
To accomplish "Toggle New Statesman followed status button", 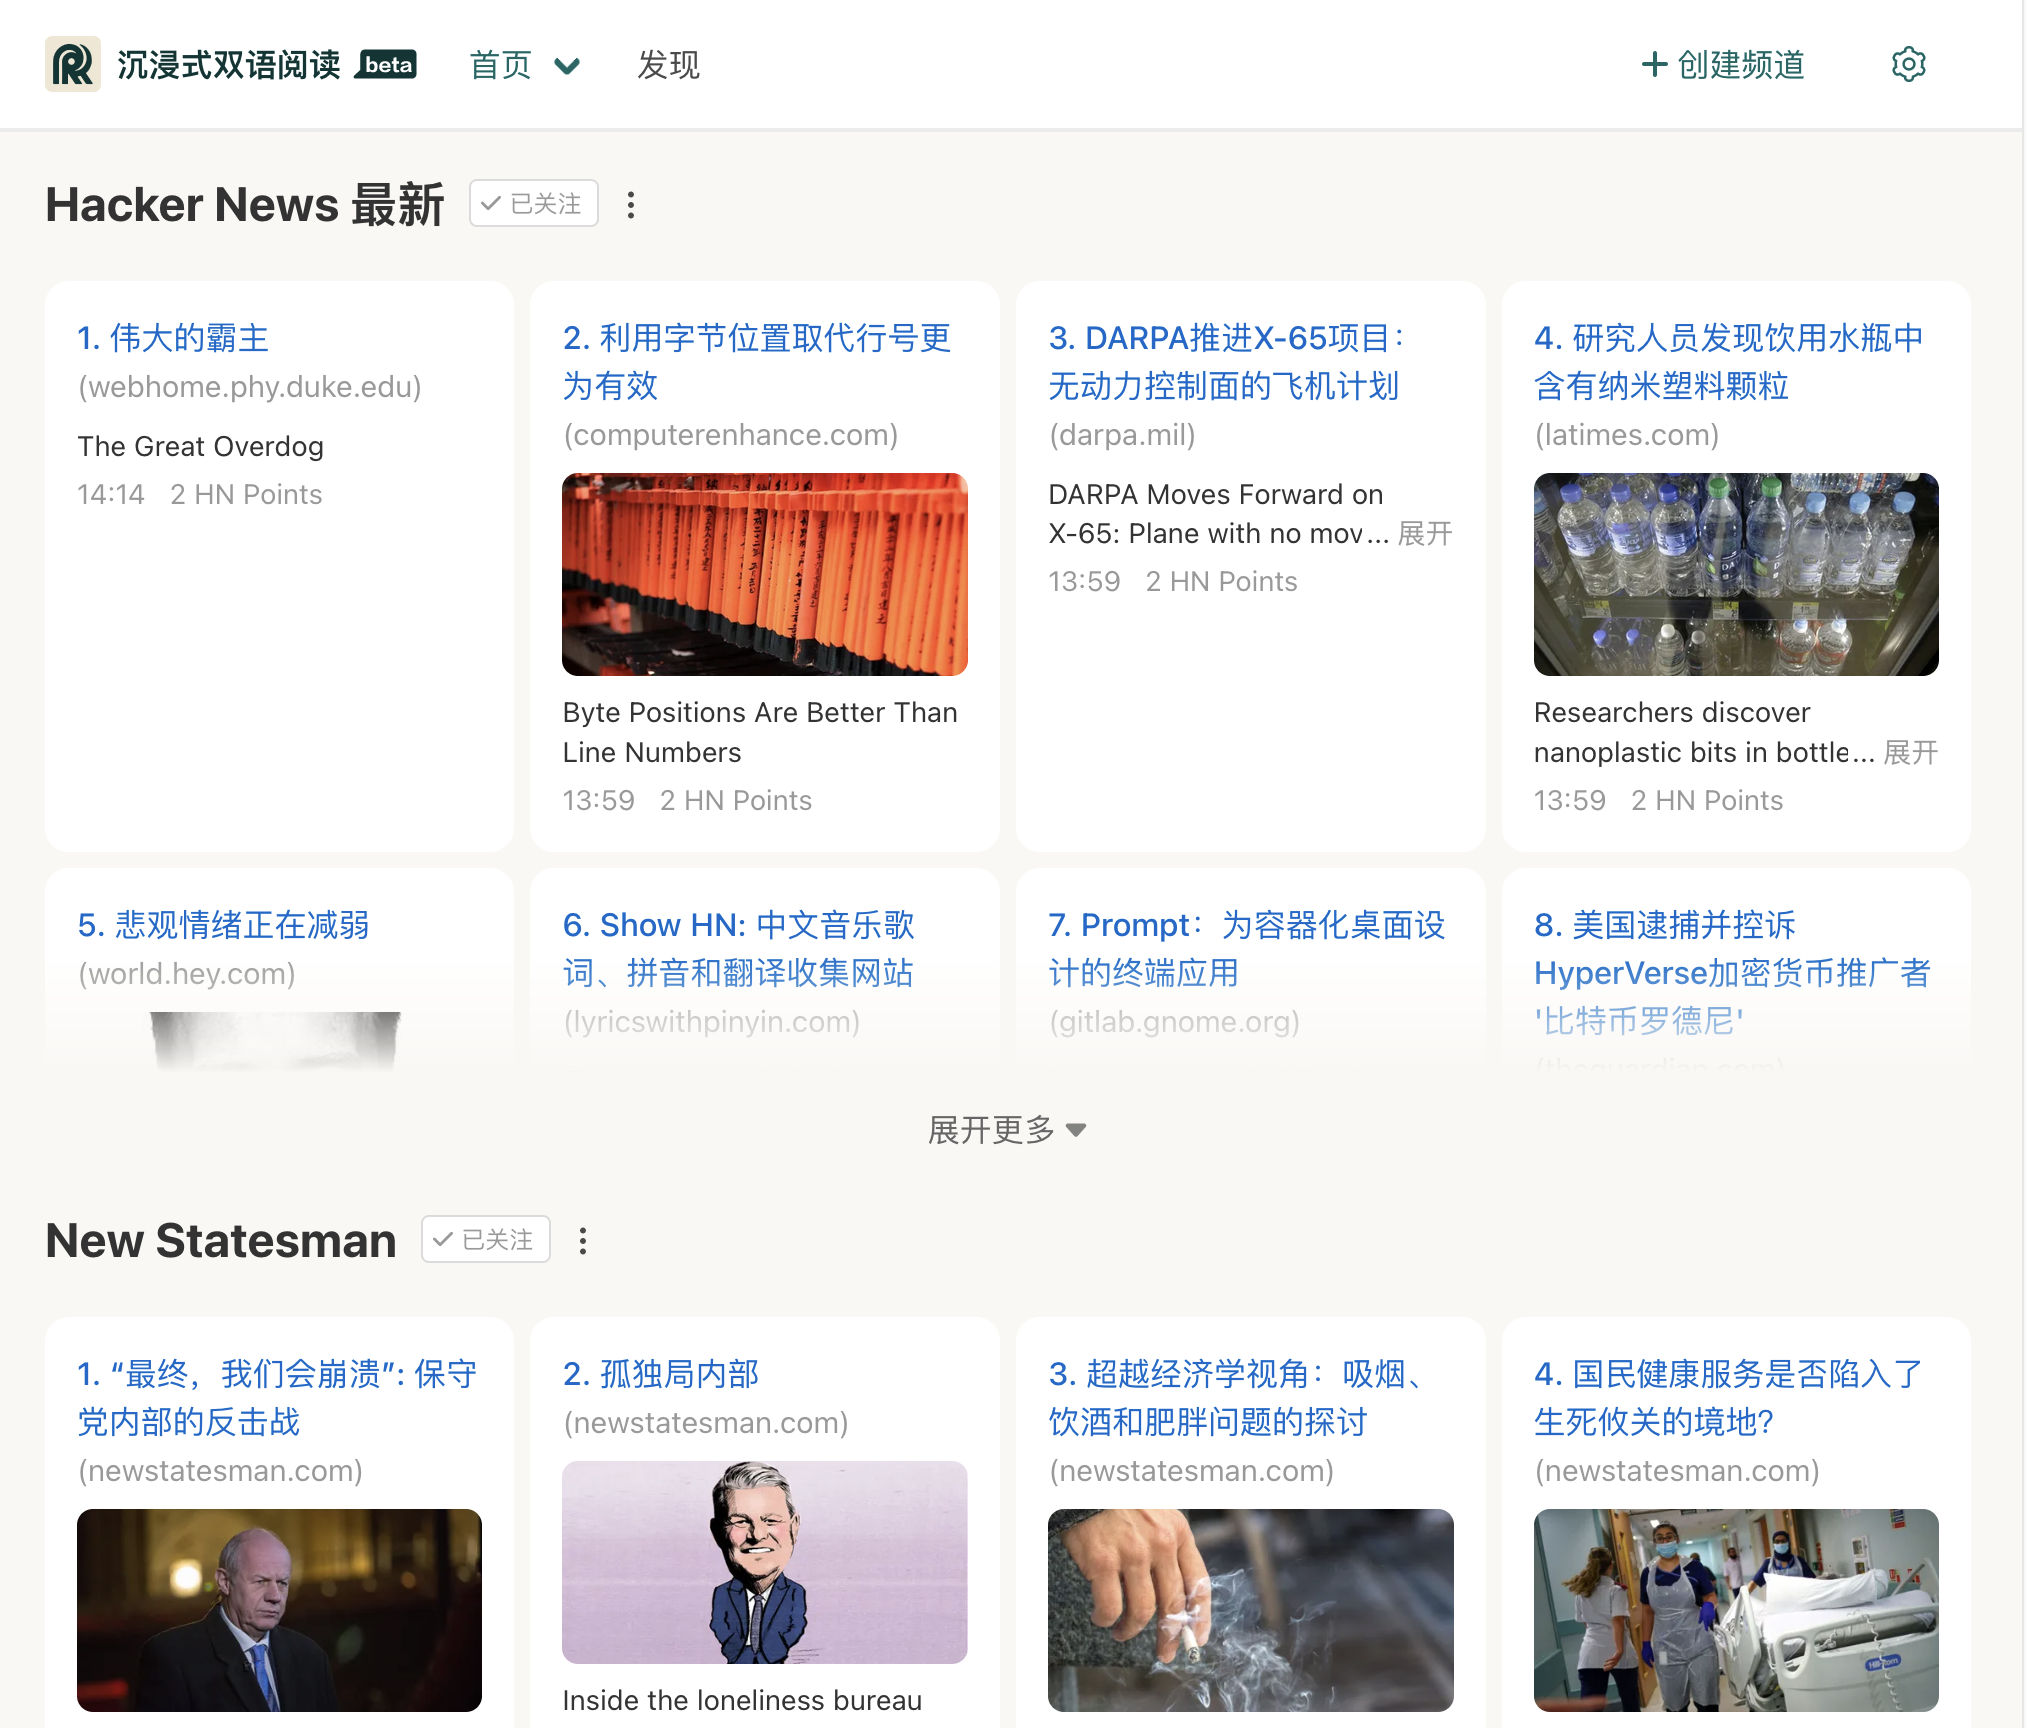I will (486, 1240).
